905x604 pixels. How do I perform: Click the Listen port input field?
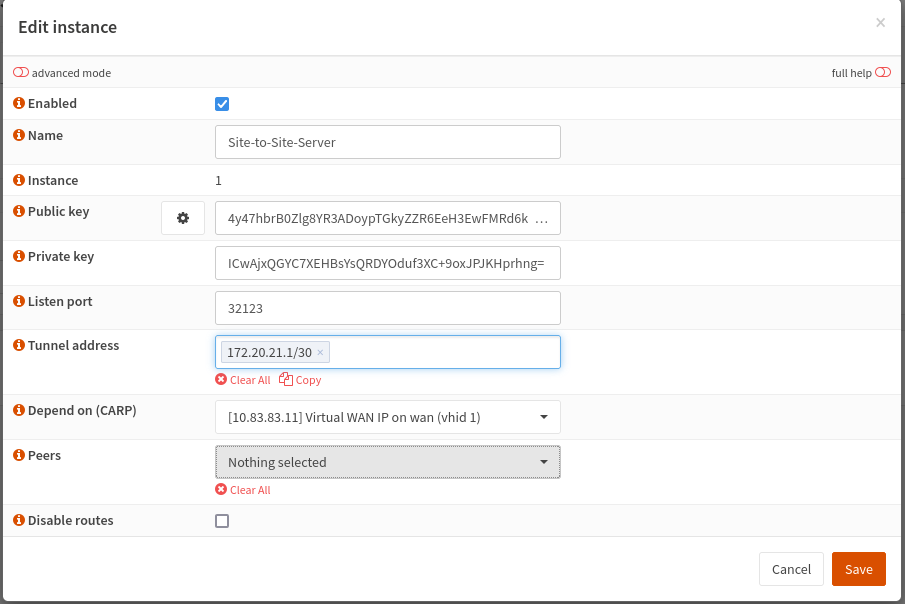tap(387, 308)
